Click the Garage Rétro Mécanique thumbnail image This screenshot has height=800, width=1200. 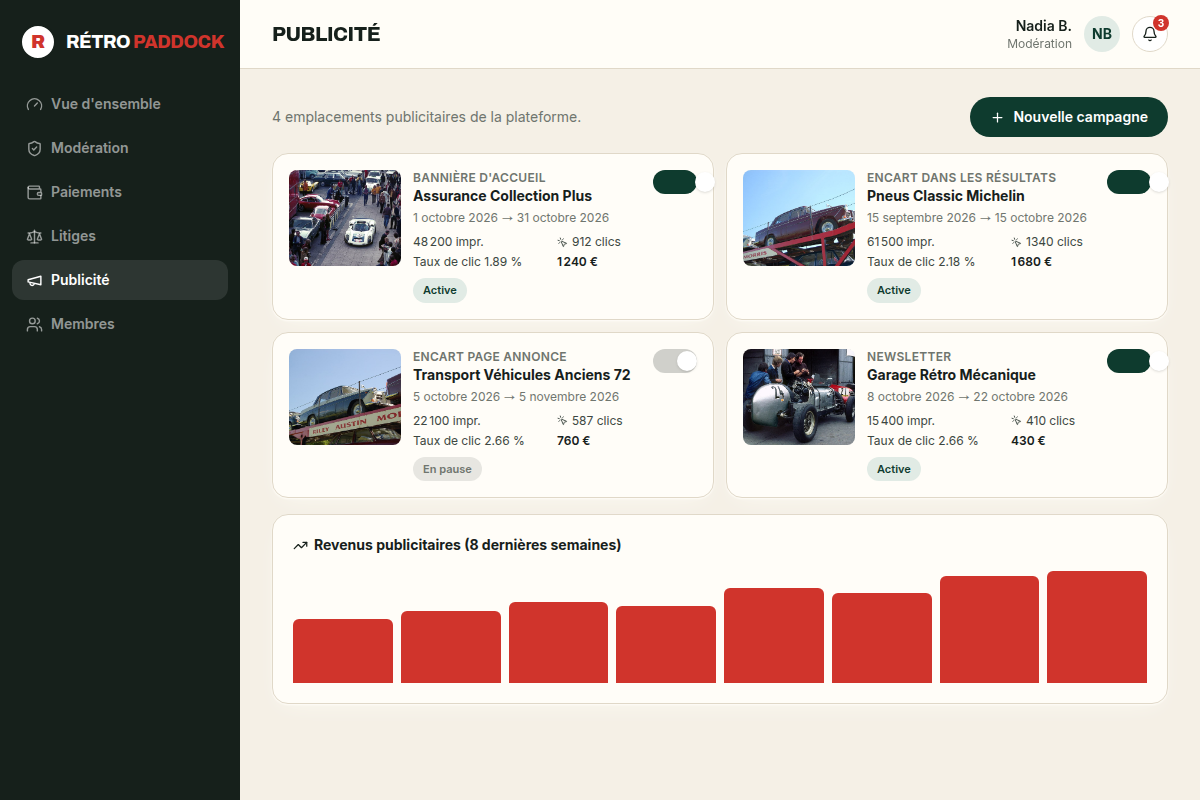[x=799, y=397]
